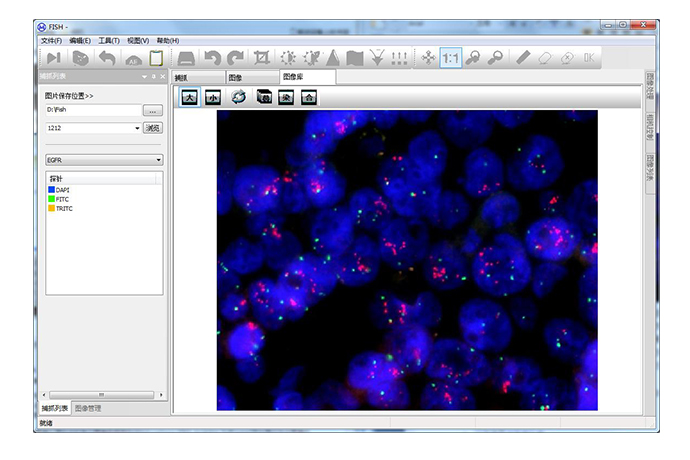Expand the EGFR probe dropdown
The image size is (690, 460).
[x=158, y=159]
